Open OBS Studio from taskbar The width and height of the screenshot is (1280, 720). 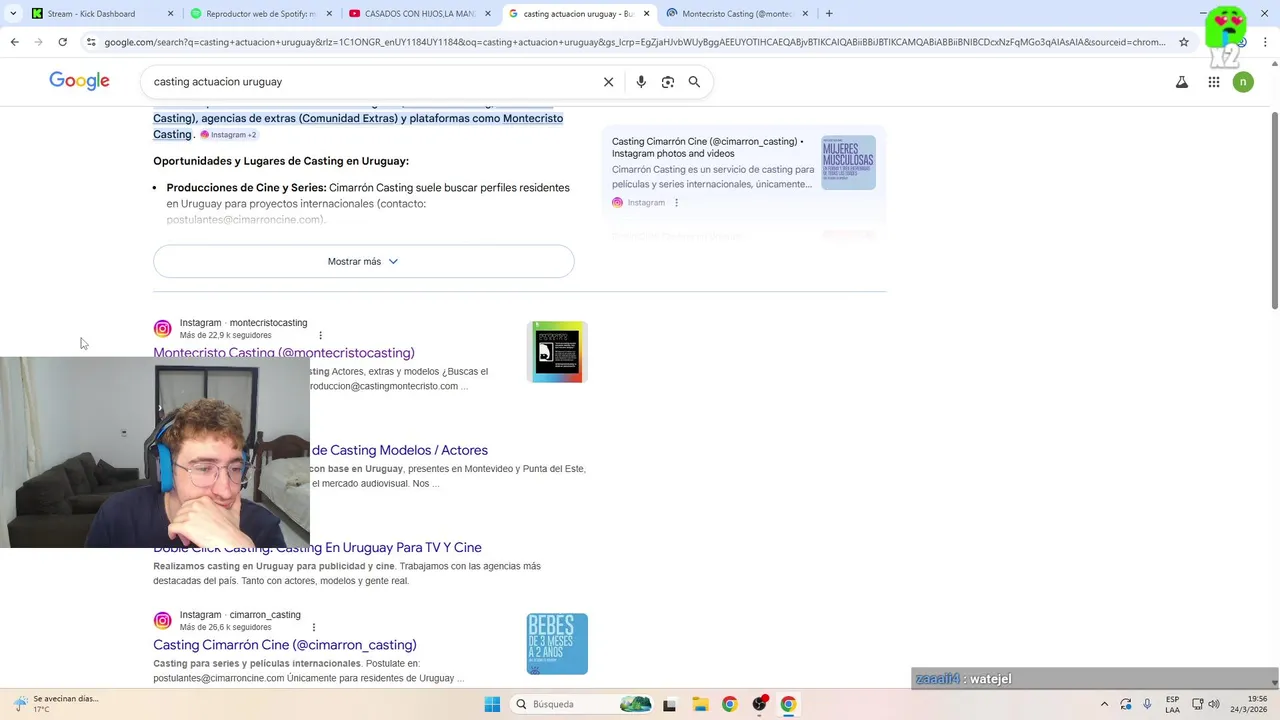click(x=759, y=704)
